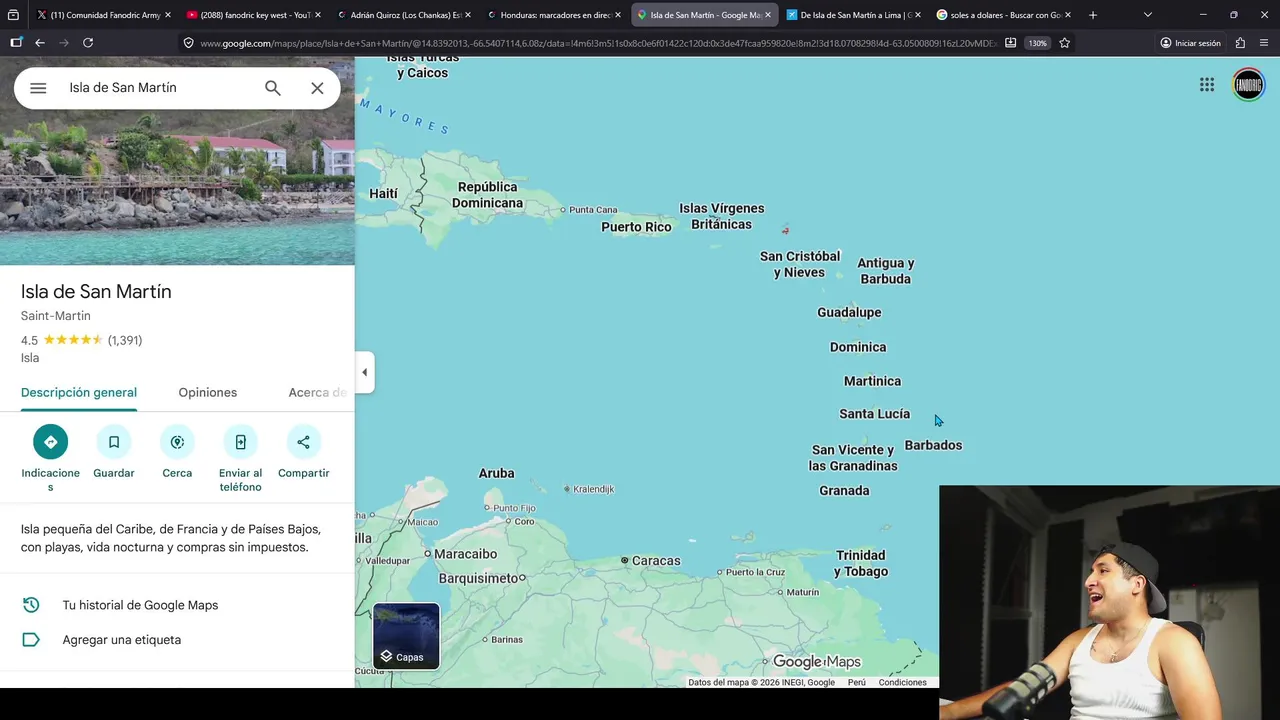The width and height of the screenshot is (1280, 720).
Task: Select the Opiniones tab
Action: [208, 392]
